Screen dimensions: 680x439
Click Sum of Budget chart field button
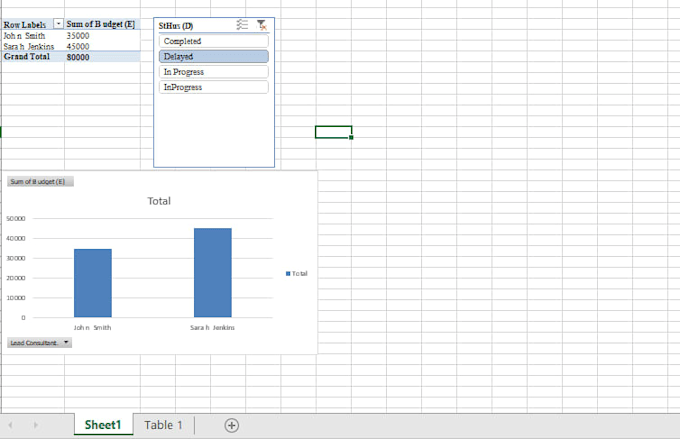[40, 181]
